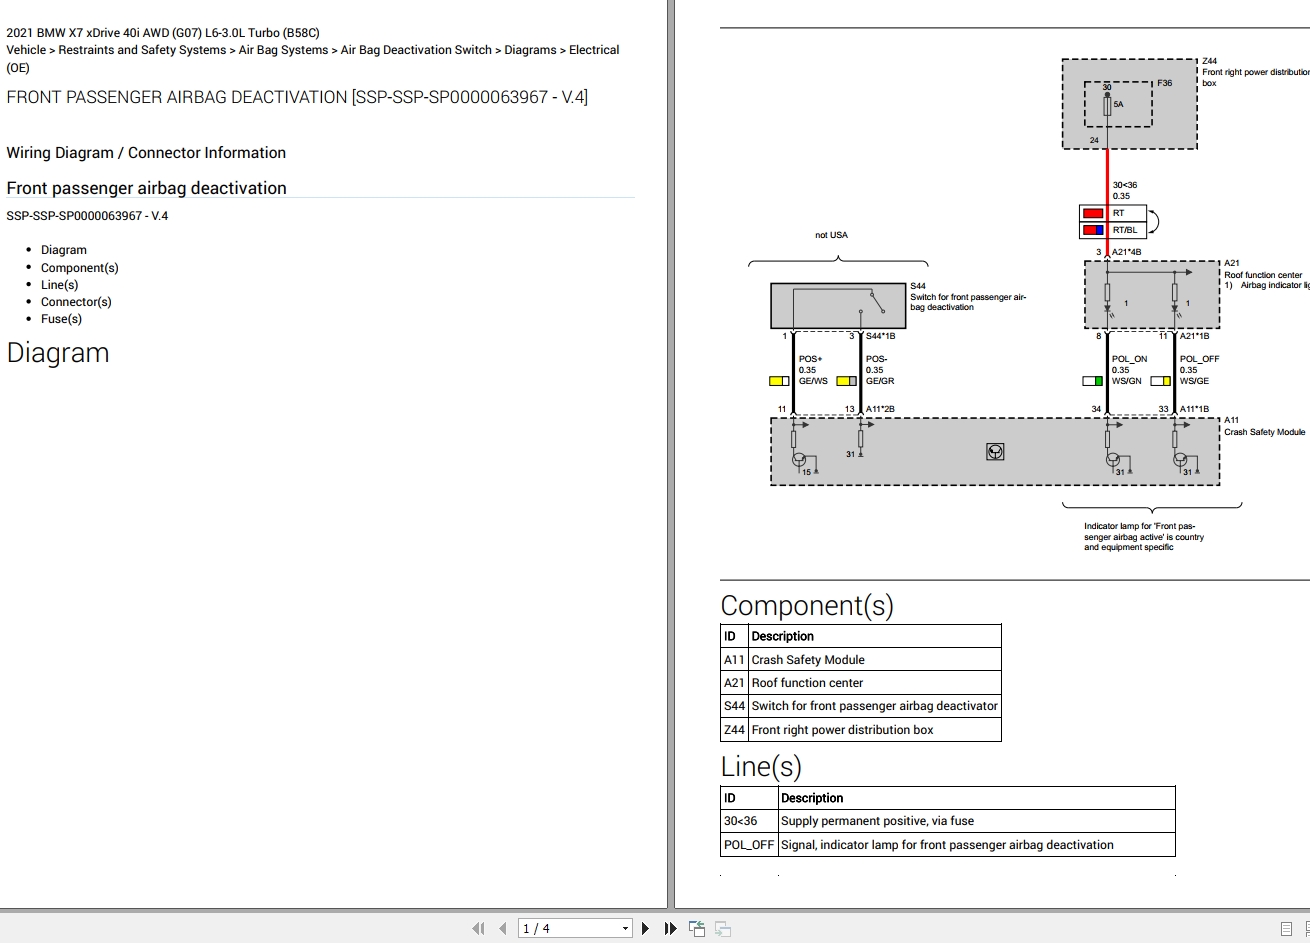Jump to Diagram section in contents list
The width and height of the screenshot is (1310, 943).
click(64, 250)
